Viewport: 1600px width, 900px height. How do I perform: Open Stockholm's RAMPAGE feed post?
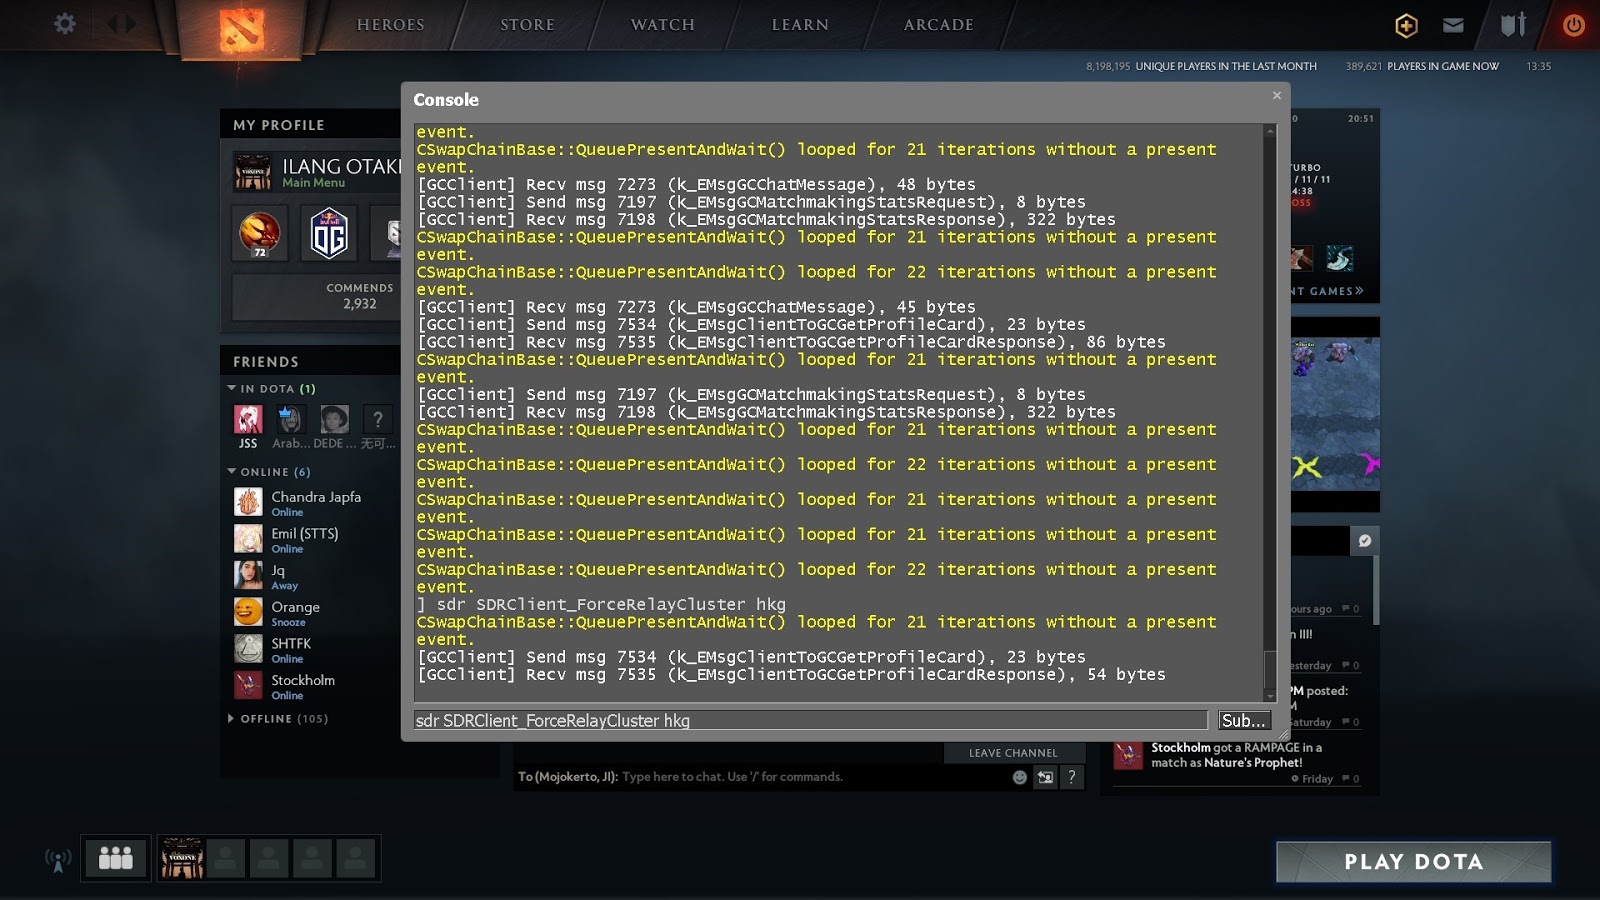click(1236, 755)
